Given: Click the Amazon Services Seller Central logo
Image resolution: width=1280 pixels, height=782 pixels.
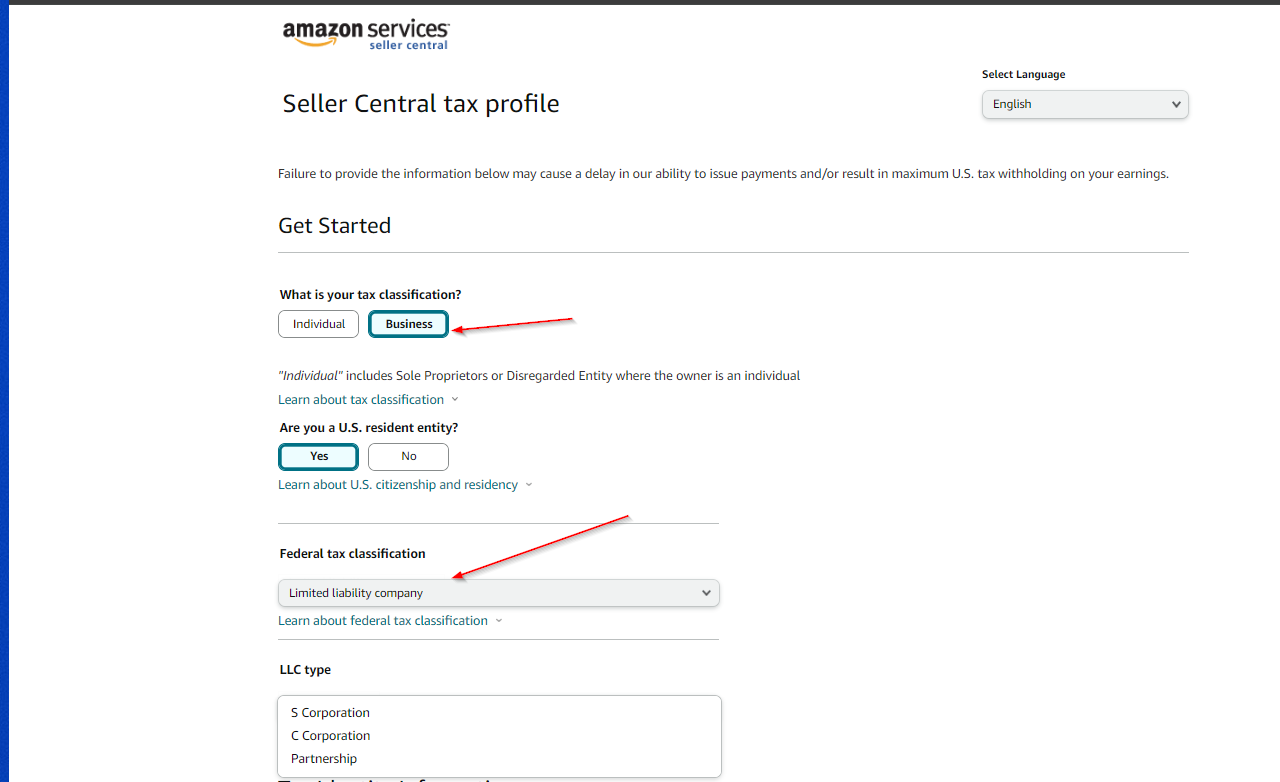Looking at the screenshot, I should click(366, 34).
